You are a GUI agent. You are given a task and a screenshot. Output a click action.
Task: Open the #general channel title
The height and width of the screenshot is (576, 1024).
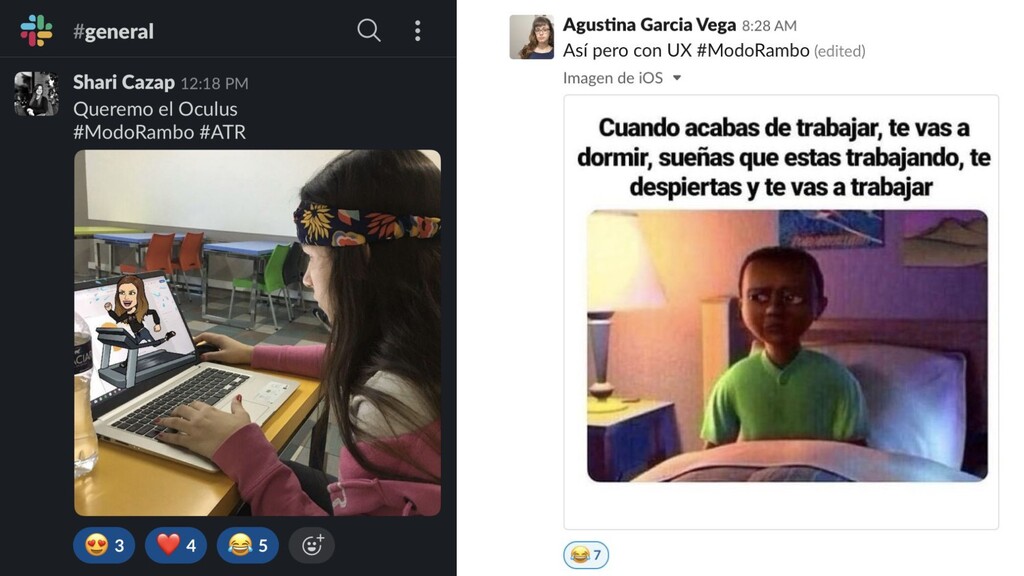coord(114,31)
